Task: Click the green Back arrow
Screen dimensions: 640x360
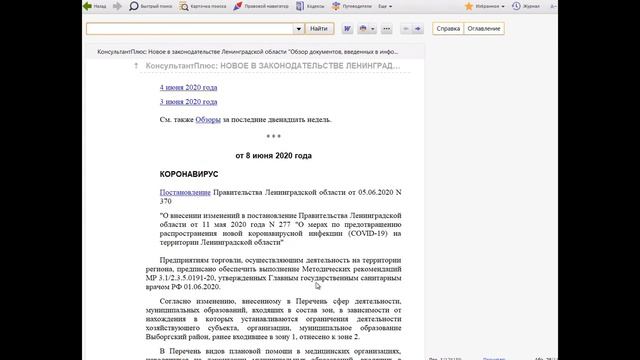Action: click(x=87, y=6)
